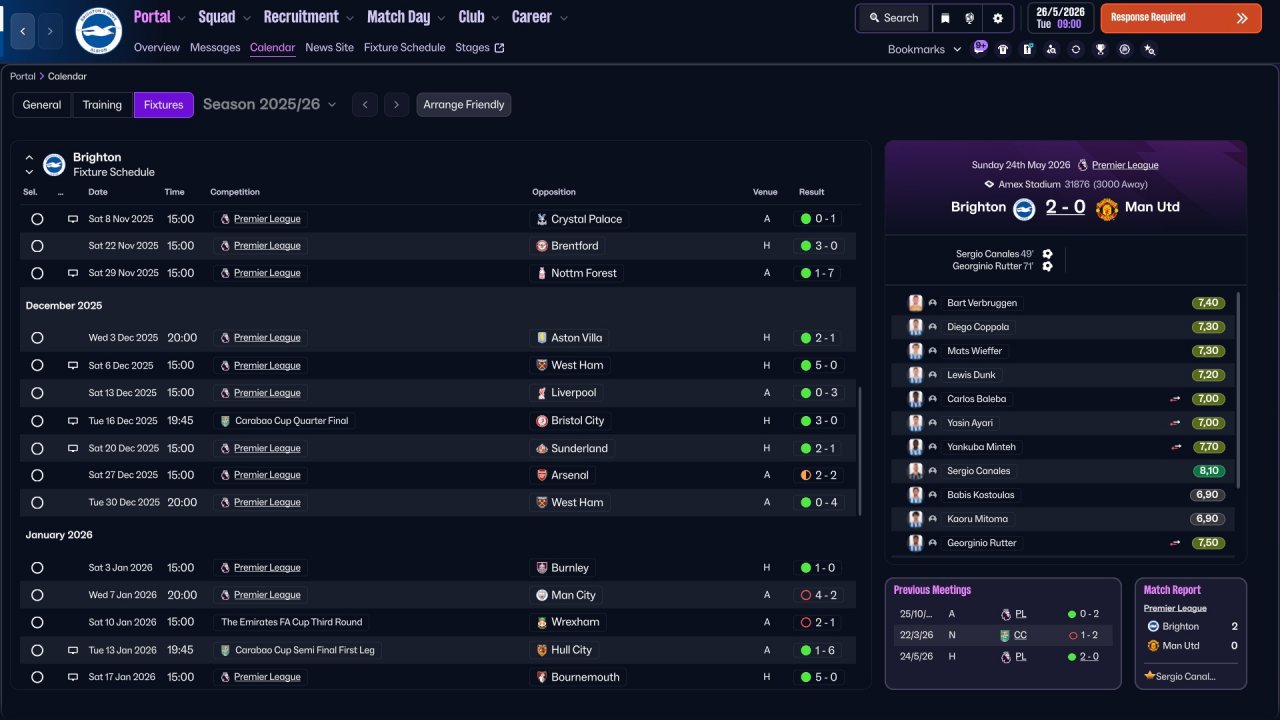Click the shirt icon in bookmarks bar
Image resolution: width=1280 pixels, height=720 pixels.
(x=1003, y=49)
